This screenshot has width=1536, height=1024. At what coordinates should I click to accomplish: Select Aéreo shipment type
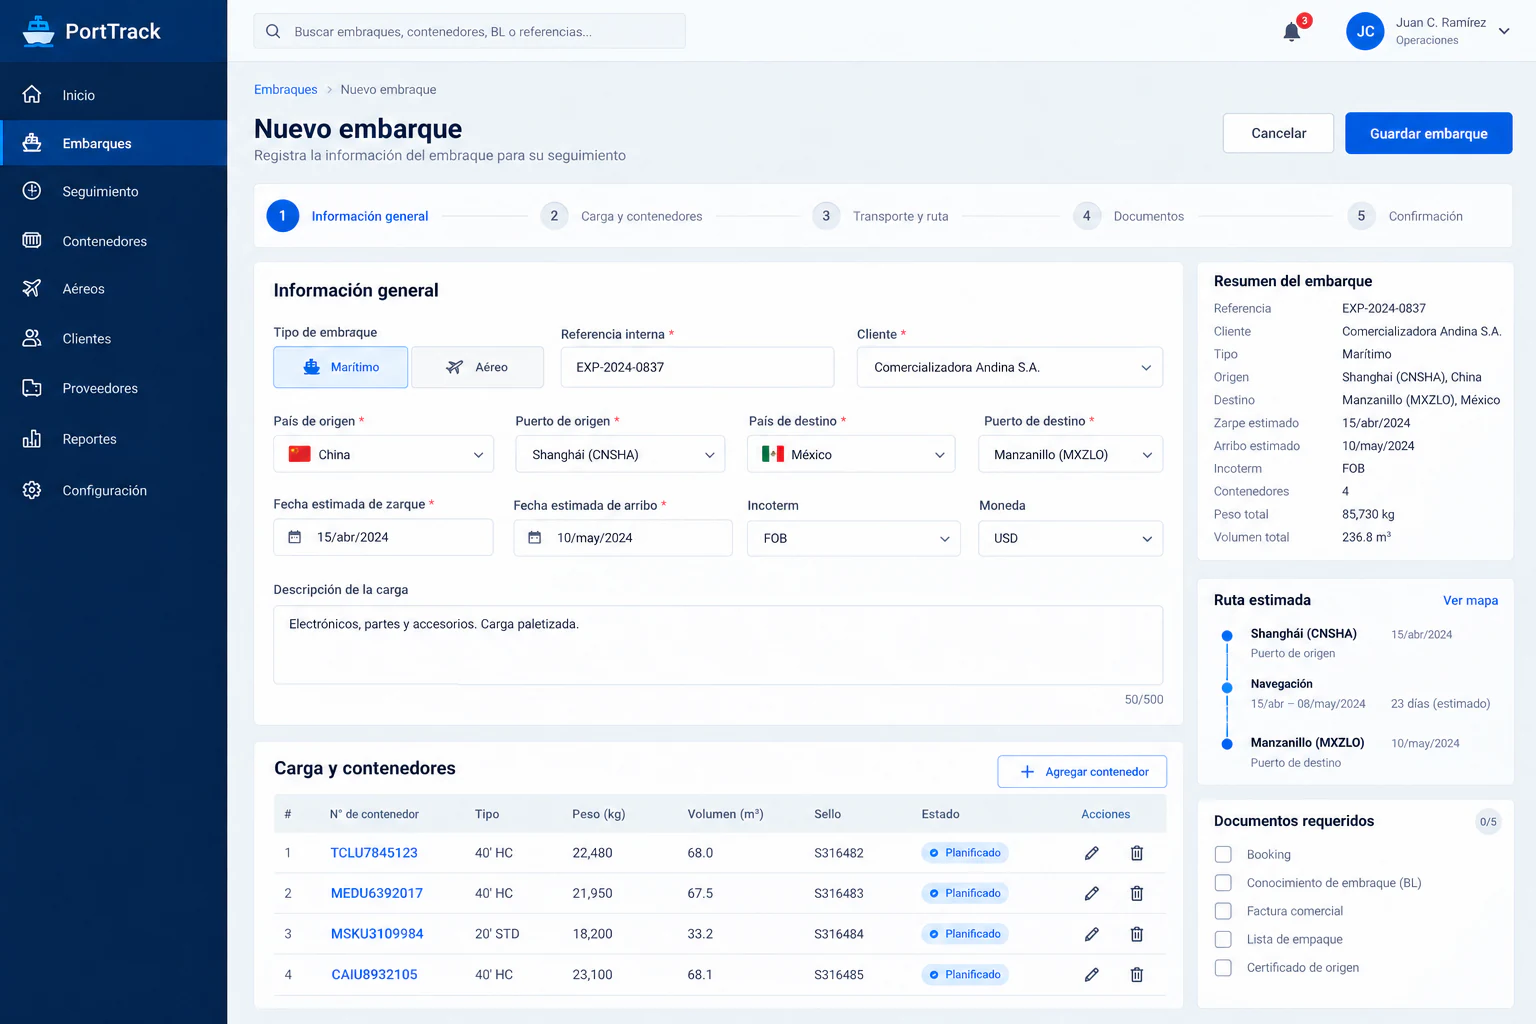coord(477,367)
